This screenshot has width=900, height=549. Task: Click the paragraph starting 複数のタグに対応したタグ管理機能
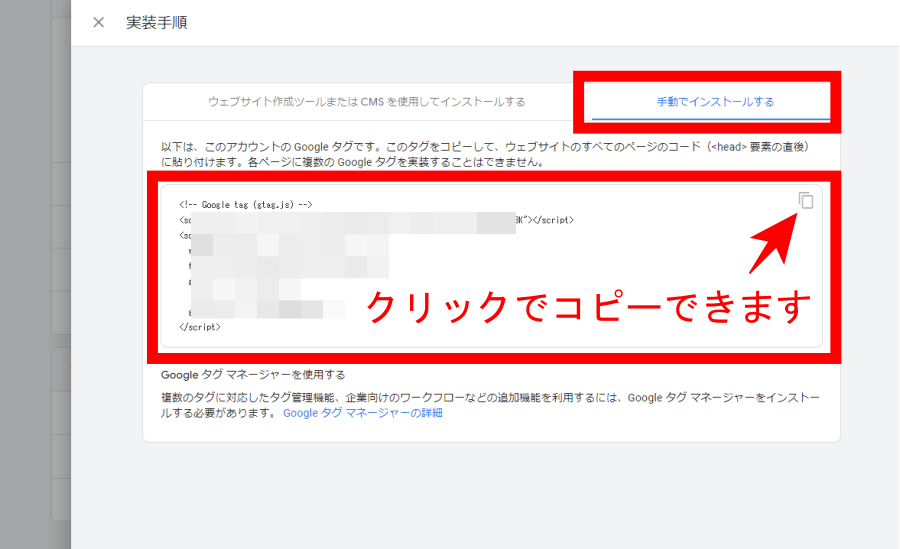pyautogui.click(x=490, y=405)
